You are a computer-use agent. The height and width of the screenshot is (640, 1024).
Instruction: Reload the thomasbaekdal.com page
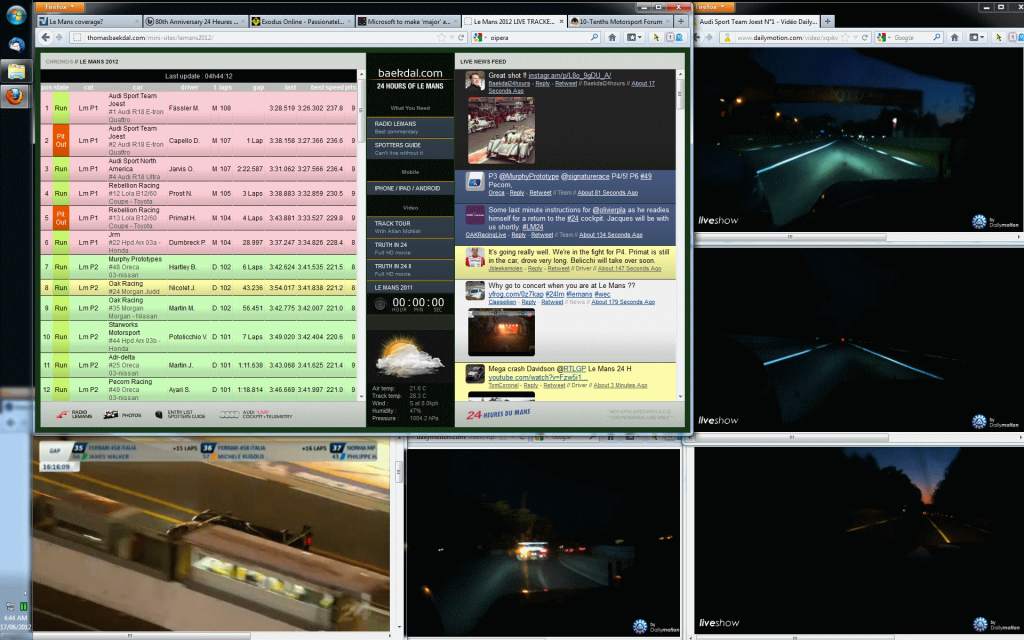pyautogui.click(x=461, y=38)
